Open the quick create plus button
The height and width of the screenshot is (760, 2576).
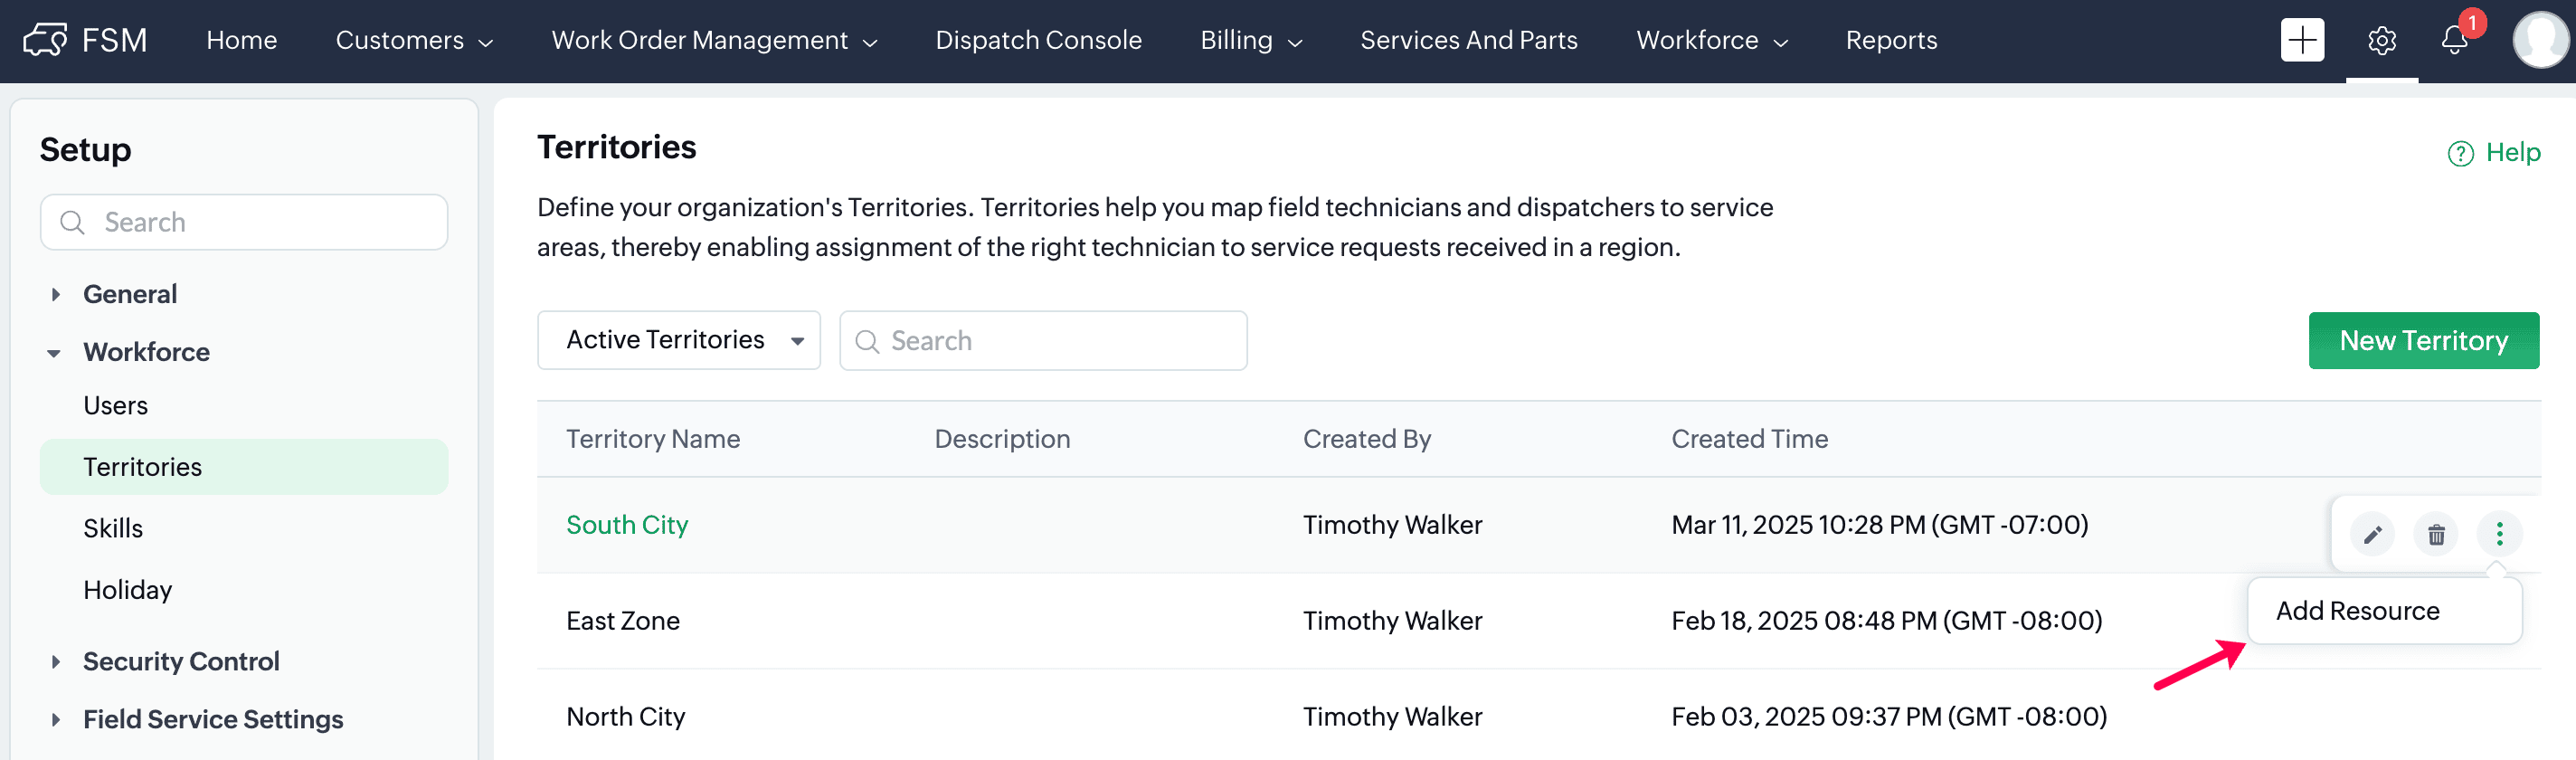click(2302, 40)
